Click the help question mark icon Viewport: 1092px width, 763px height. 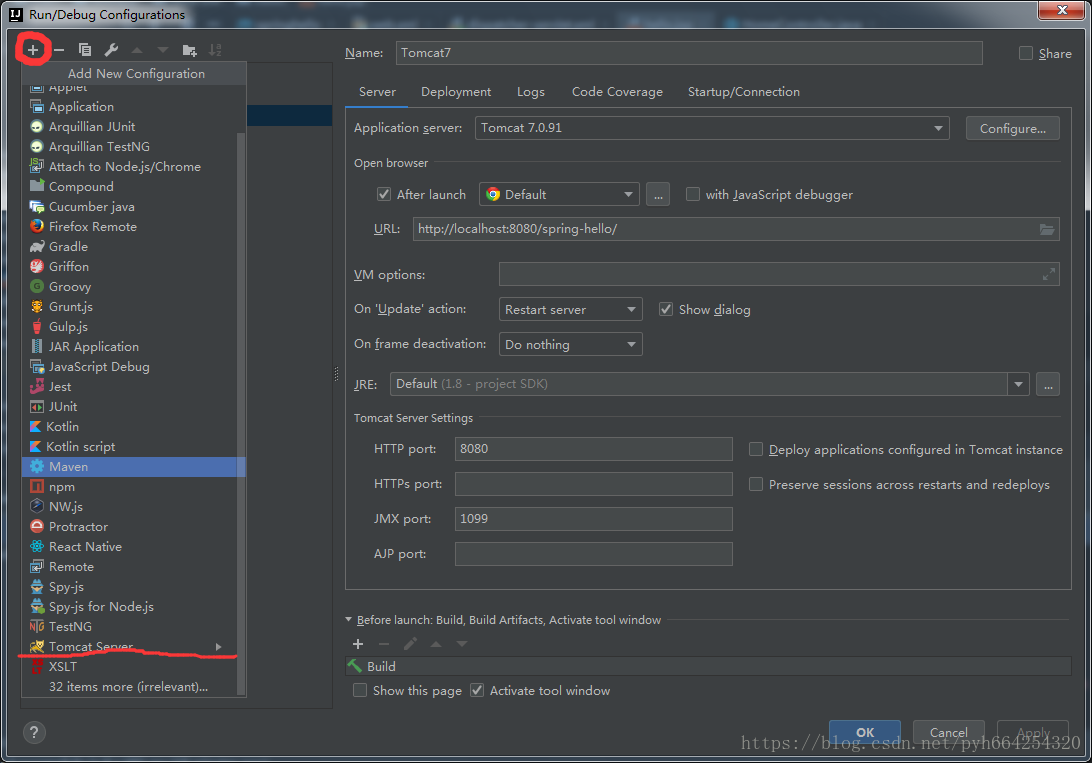[x=34, y=732]
